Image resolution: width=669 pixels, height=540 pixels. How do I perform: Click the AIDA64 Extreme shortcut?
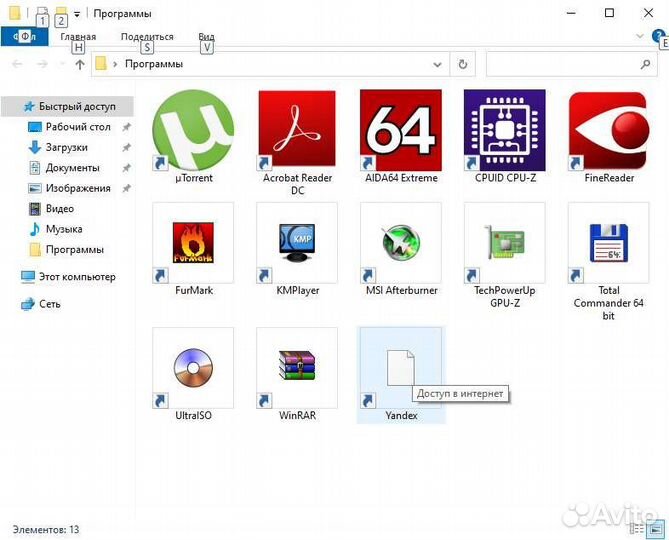(x=400, y=131)
